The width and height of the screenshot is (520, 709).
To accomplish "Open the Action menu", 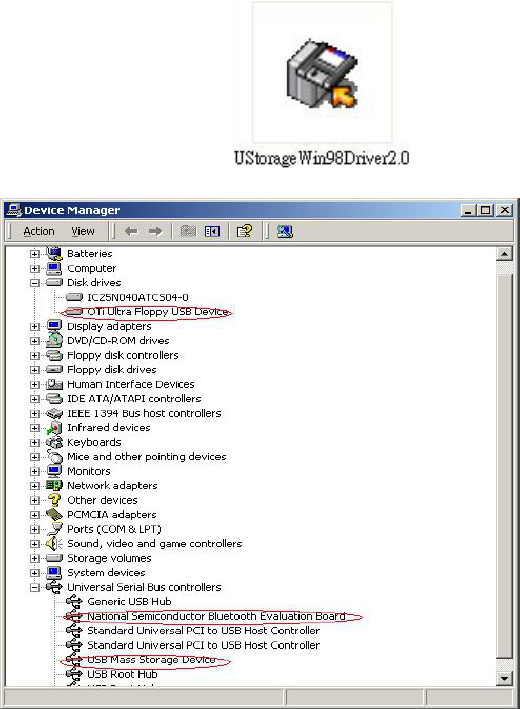I will pos(39,232).
